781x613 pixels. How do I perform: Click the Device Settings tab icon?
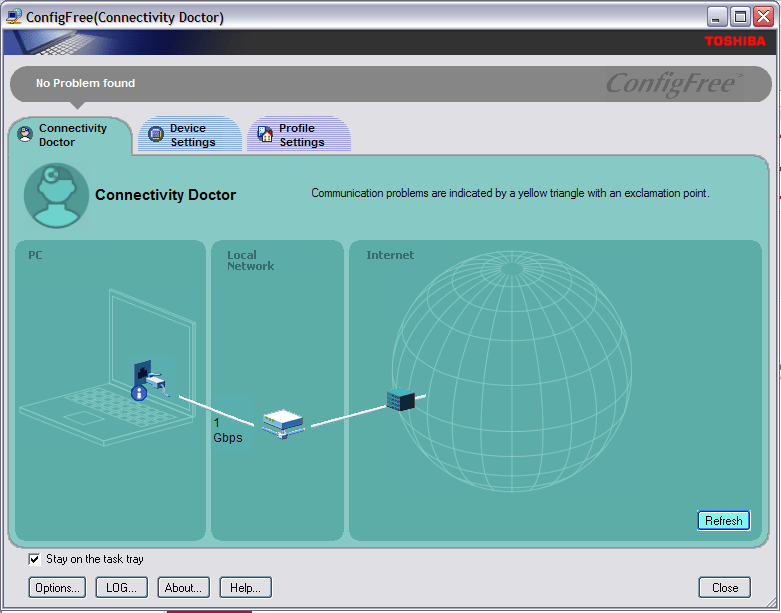156,135
